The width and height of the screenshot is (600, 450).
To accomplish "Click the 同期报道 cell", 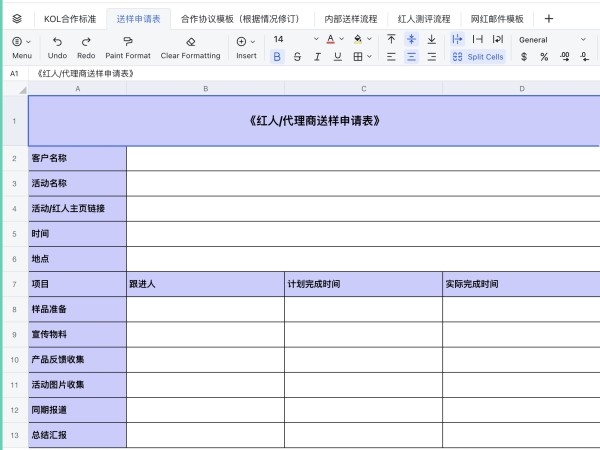I will point(77,410).
